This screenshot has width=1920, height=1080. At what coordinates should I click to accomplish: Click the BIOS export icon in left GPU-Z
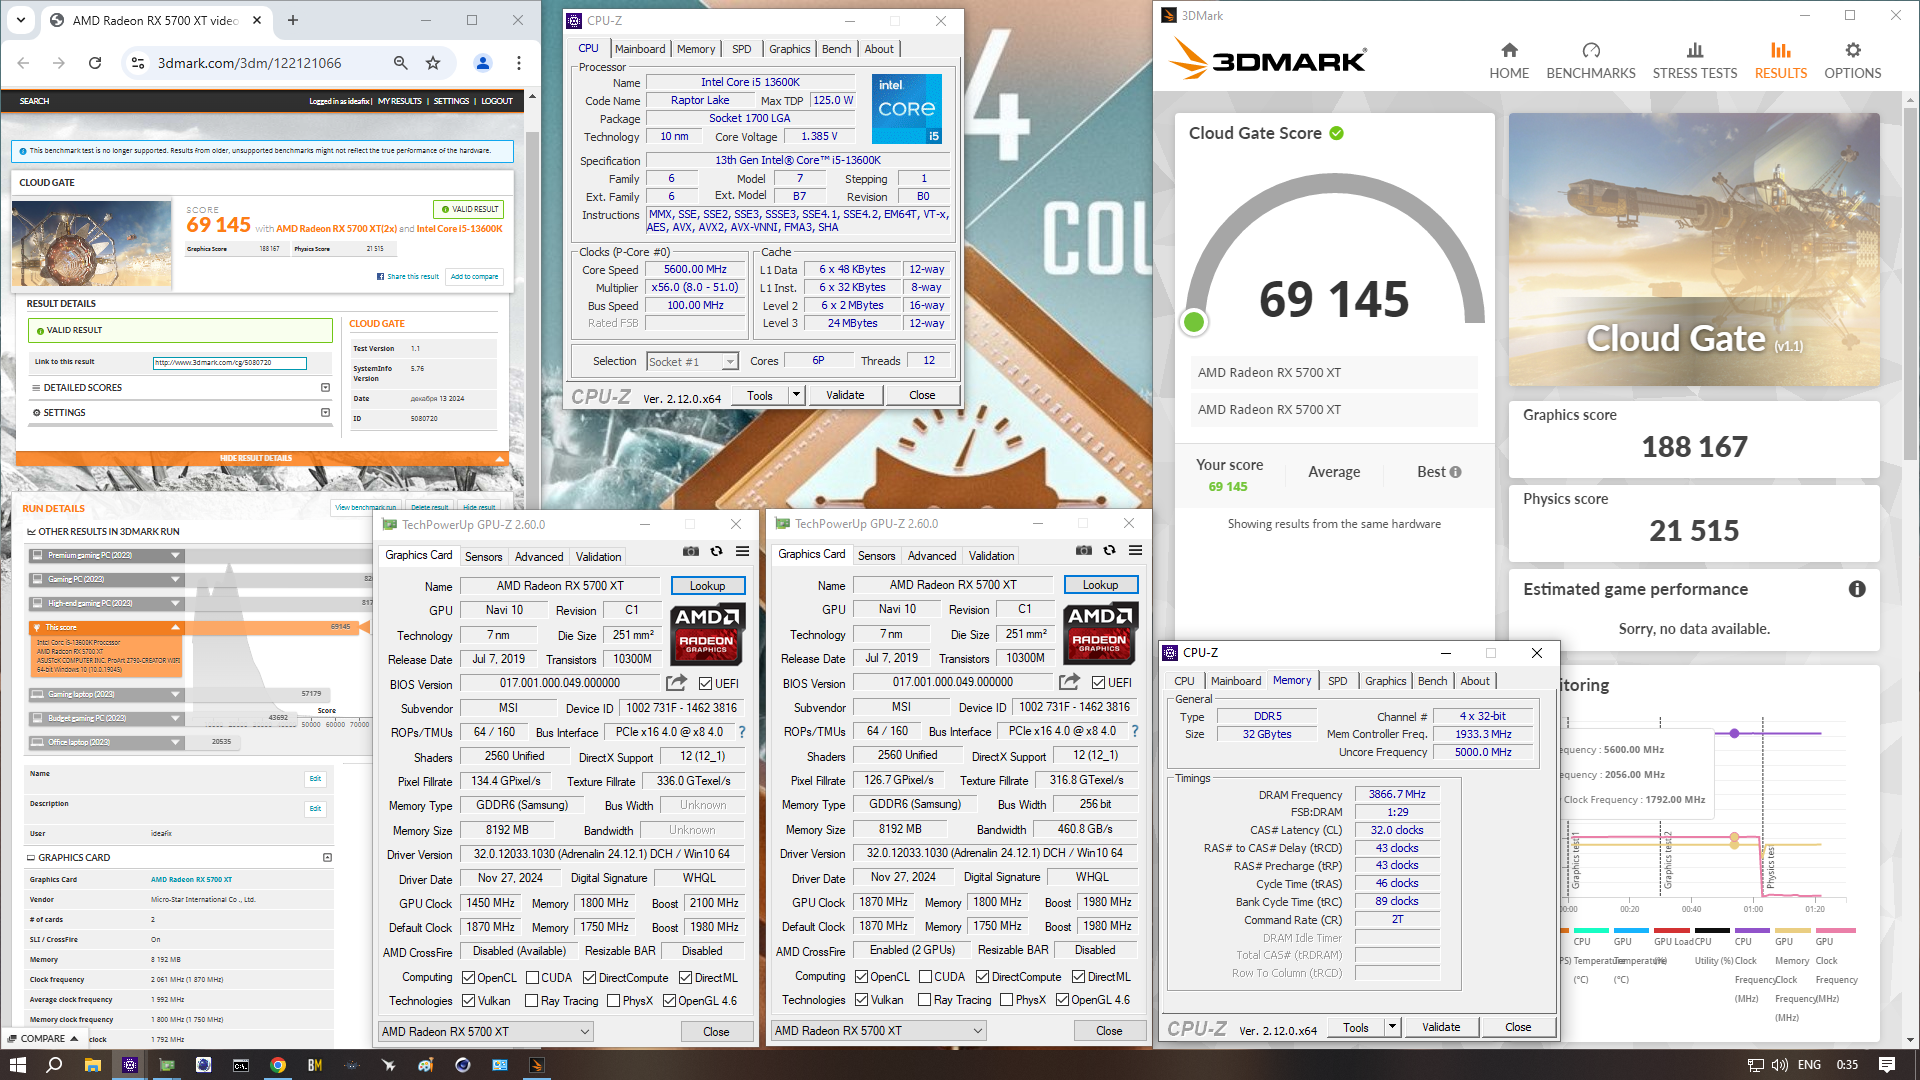677,683
